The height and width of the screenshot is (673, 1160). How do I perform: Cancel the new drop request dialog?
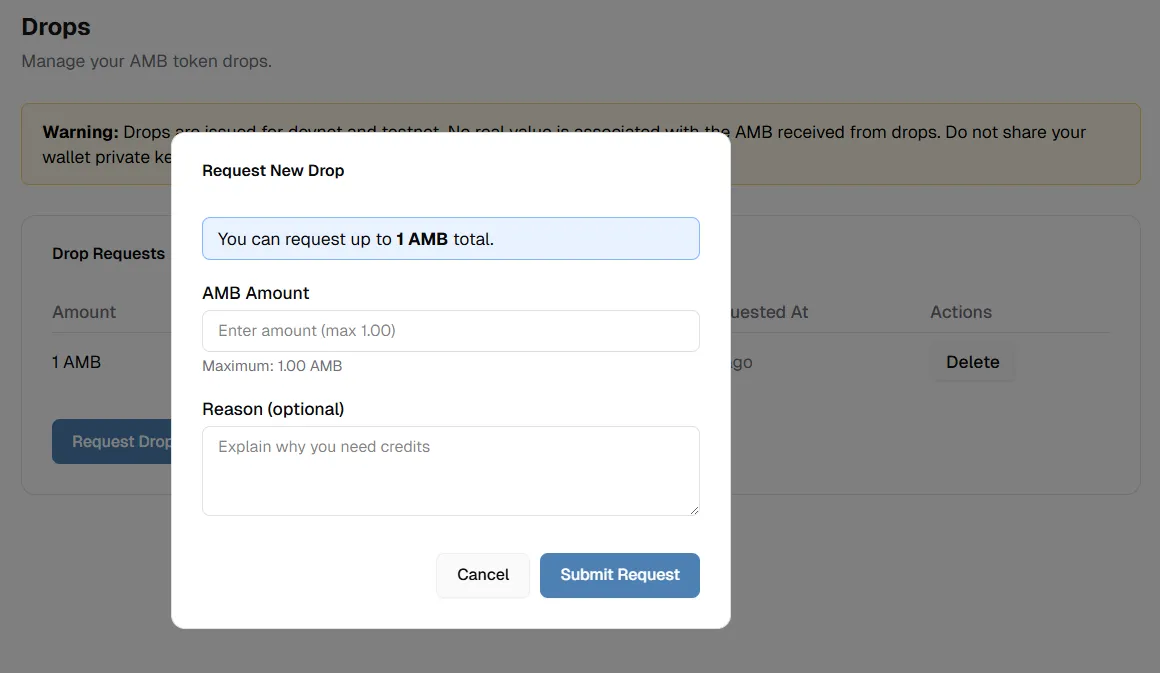(483, 575)
